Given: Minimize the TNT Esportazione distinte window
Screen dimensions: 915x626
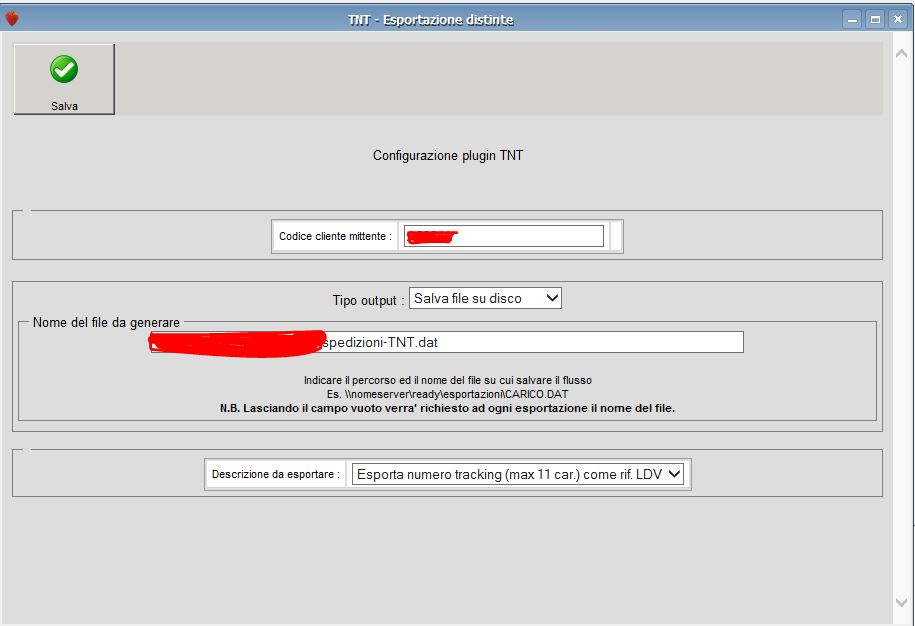Looking at the screenshot, I should [852, 19].
